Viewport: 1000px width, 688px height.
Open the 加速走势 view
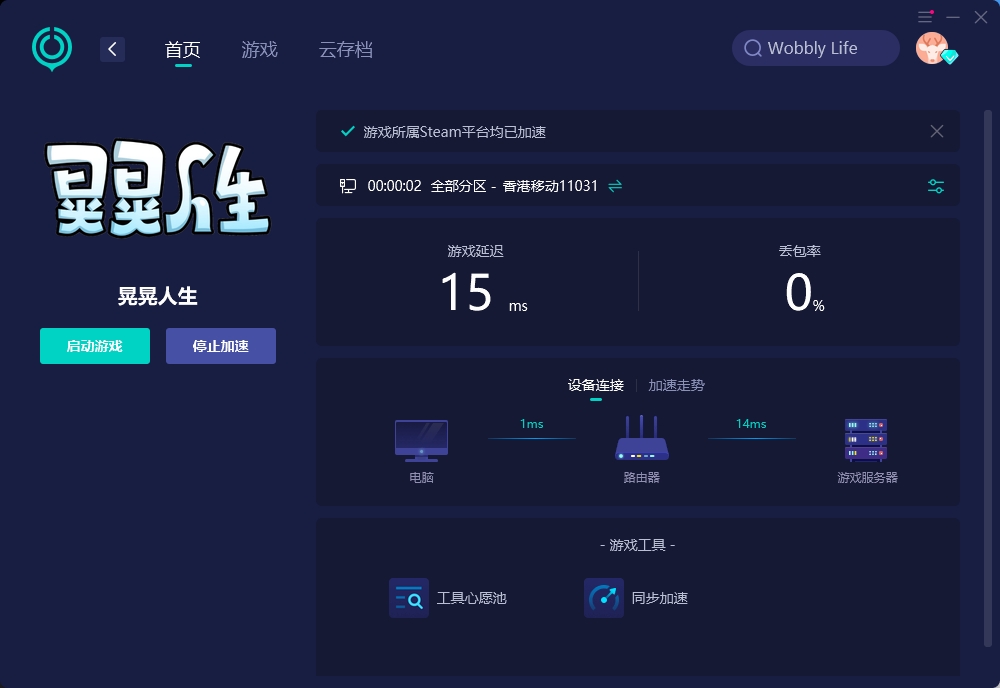(x=676, y=384)
